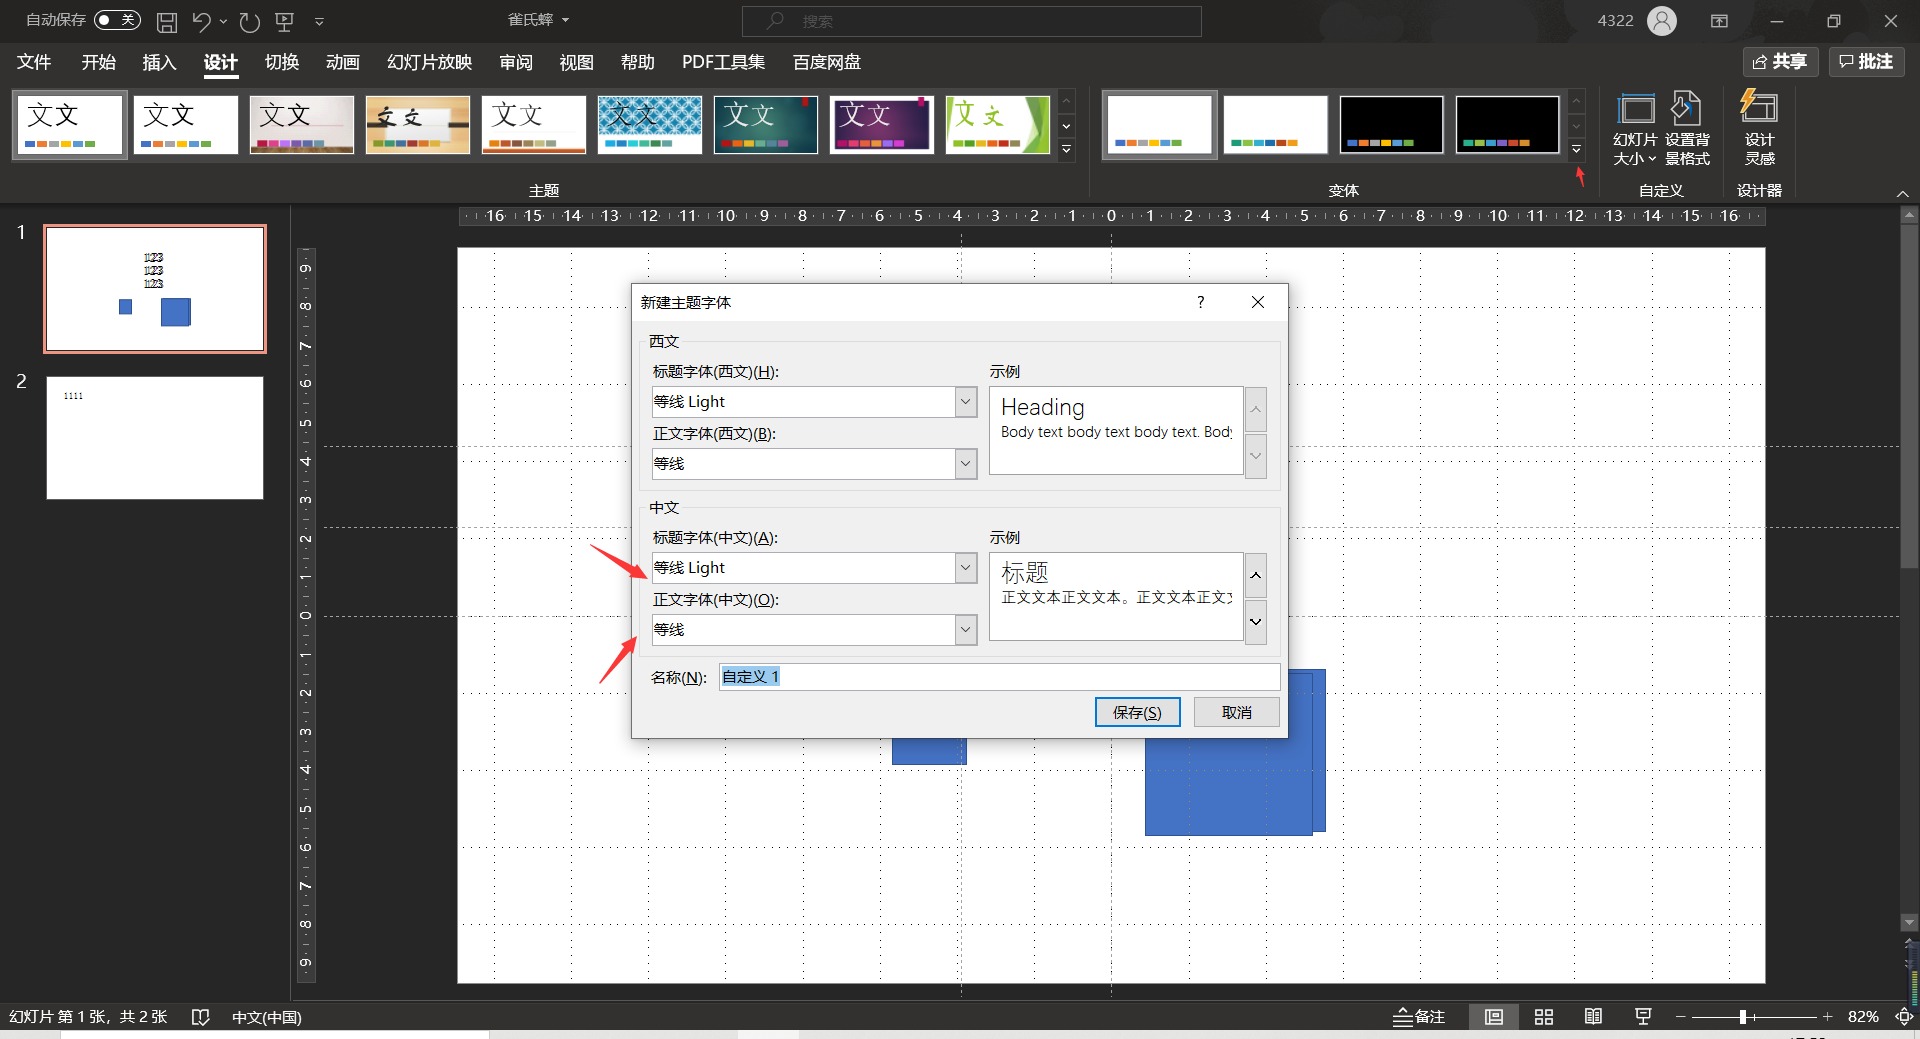Toggle the AutoSave switch
This screenshot has height=1039, width=1920.
click(x=117, y=20)
